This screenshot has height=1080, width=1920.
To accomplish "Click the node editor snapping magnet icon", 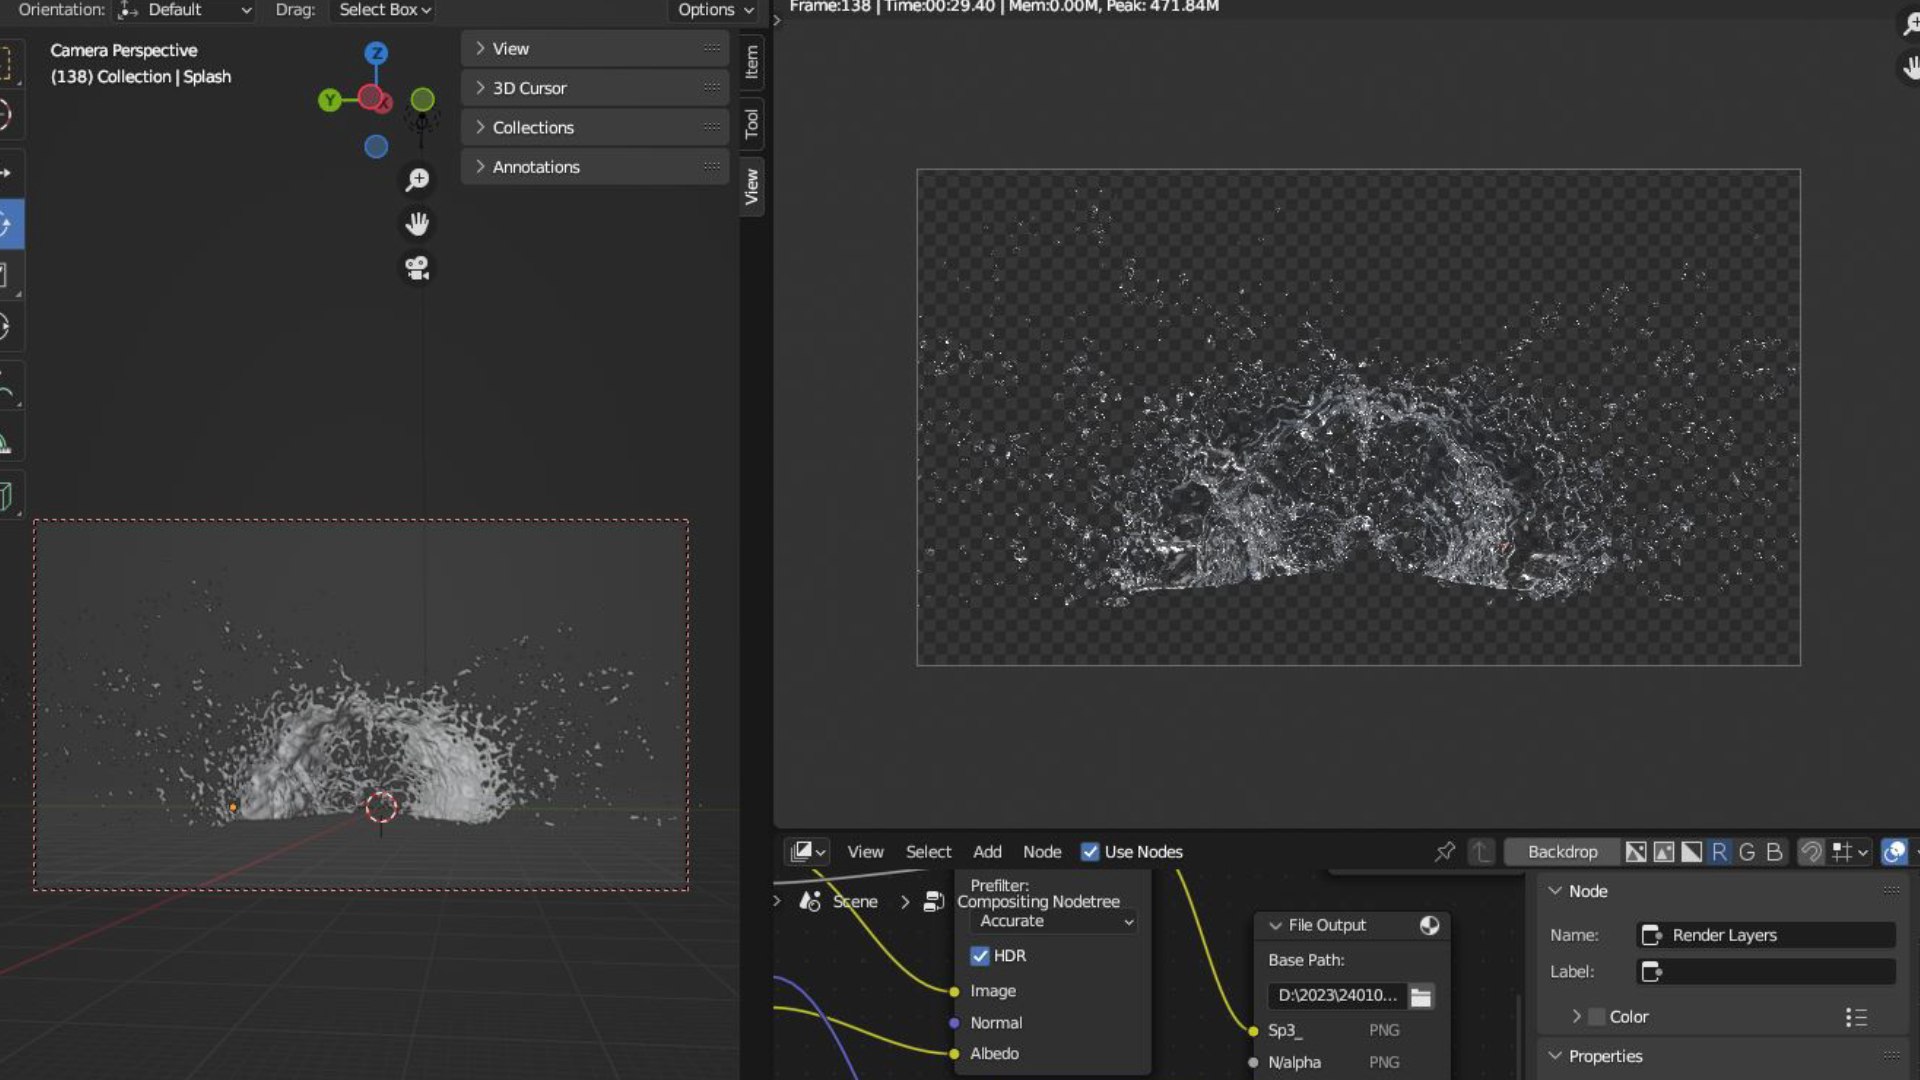I will point(1811,852).
